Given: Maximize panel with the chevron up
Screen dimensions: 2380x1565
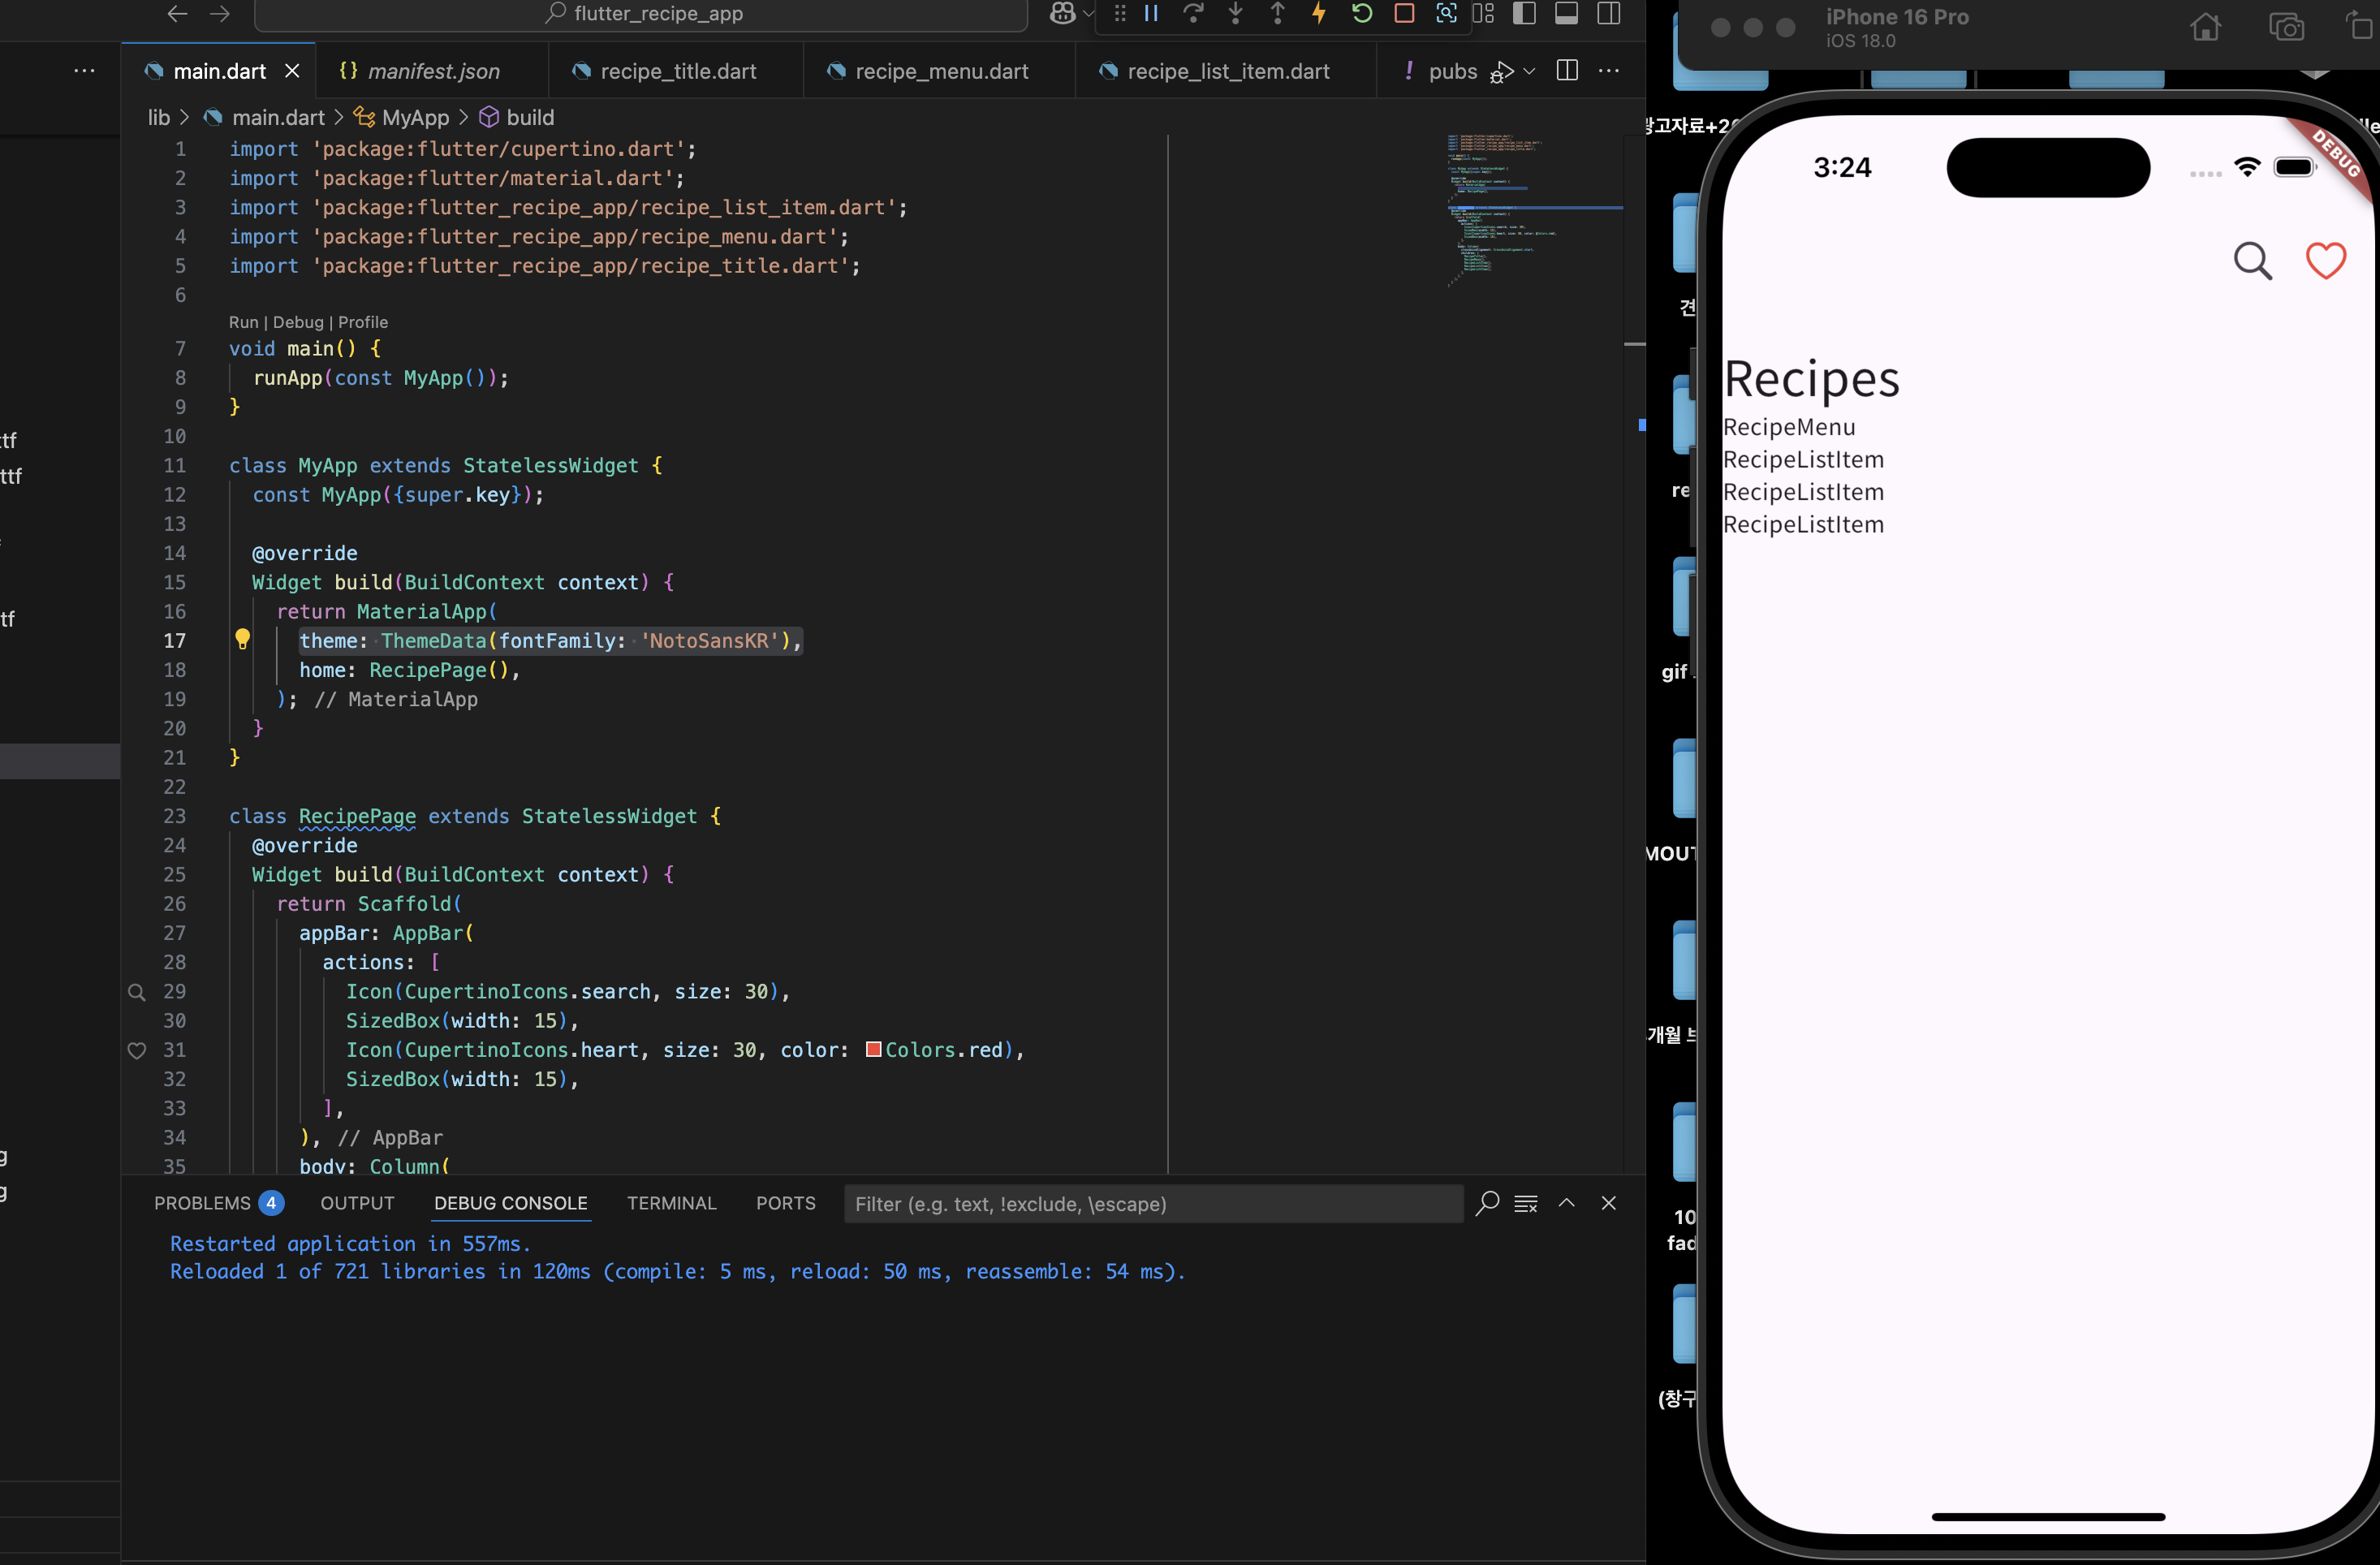Looking at the screenshot, I should (x=1567, y=1203).
